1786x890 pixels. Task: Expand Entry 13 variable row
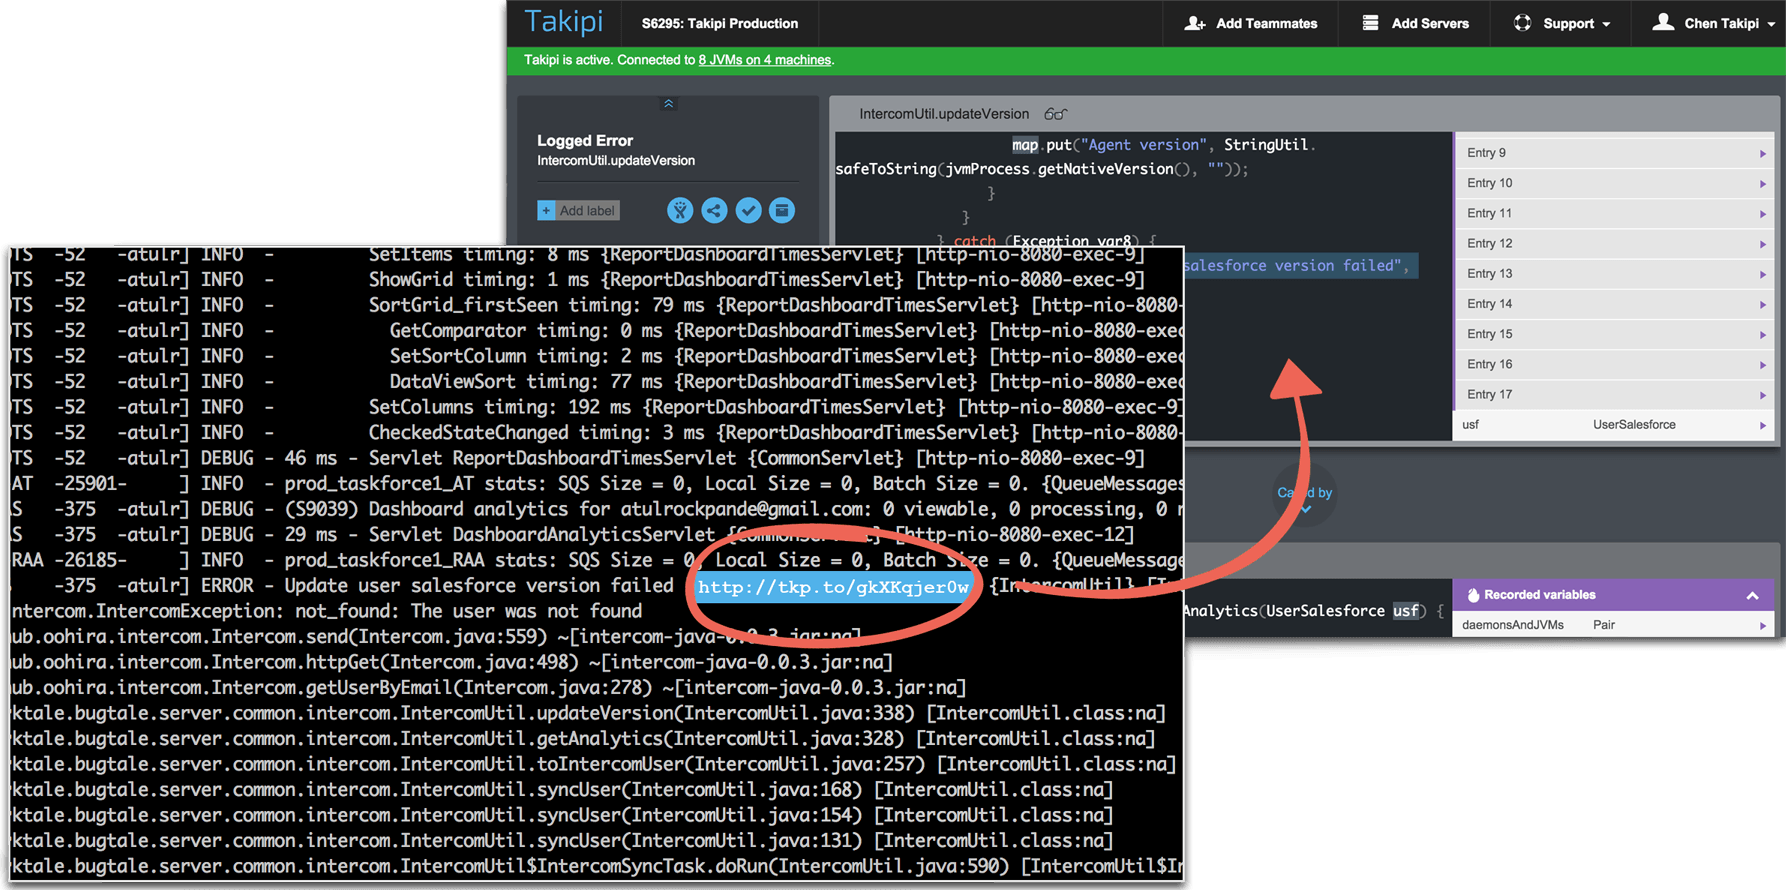[1613, 273]
